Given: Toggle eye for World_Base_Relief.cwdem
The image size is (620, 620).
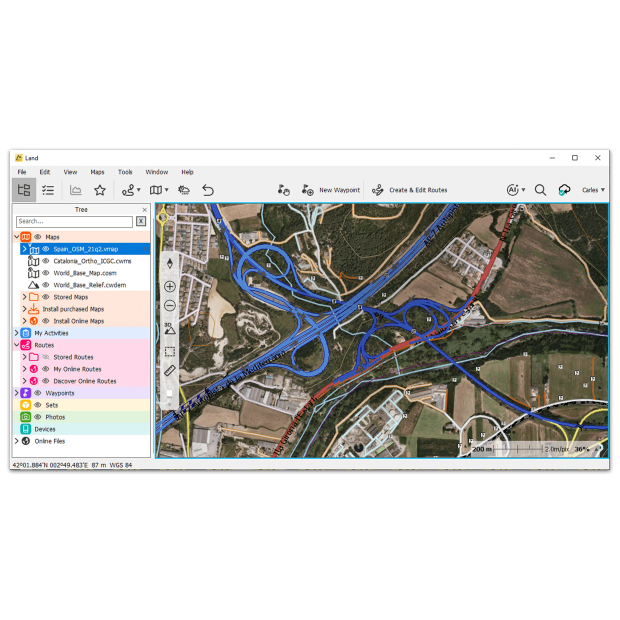Looking at the screenshot, I should (x=46, y=285).
